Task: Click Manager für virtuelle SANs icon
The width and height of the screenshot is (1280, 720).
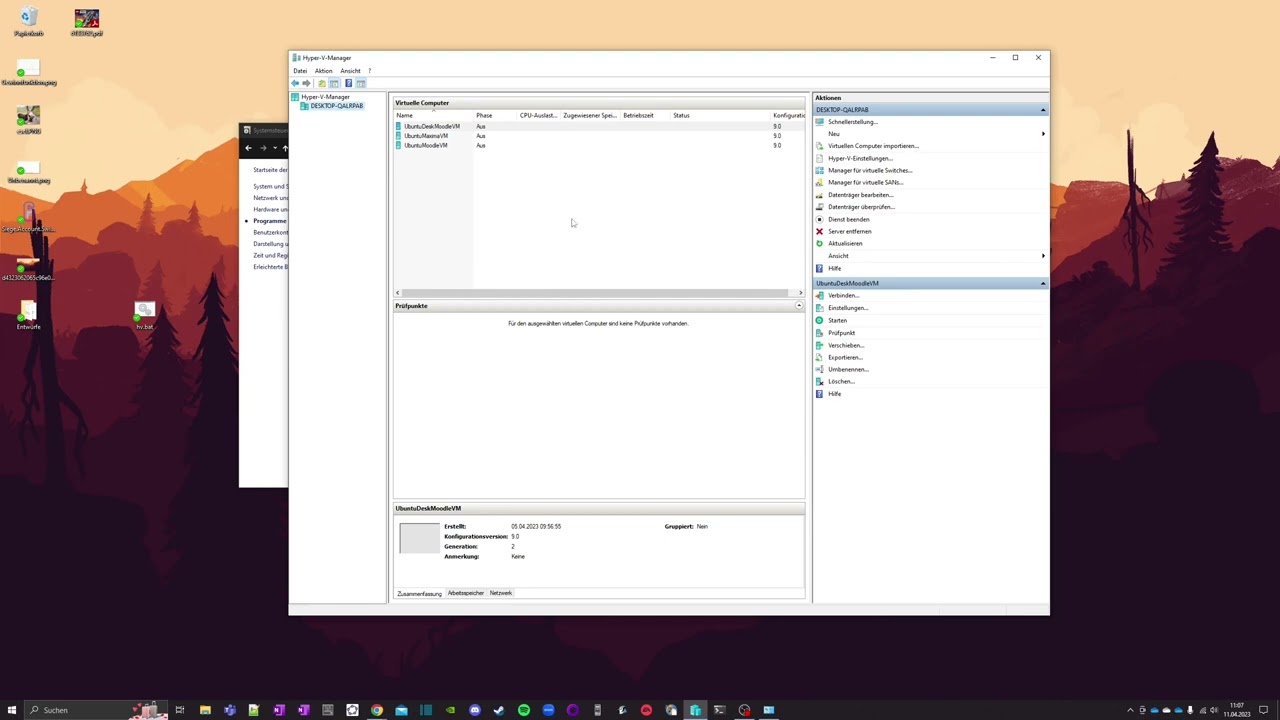Action: click(820, 183)
